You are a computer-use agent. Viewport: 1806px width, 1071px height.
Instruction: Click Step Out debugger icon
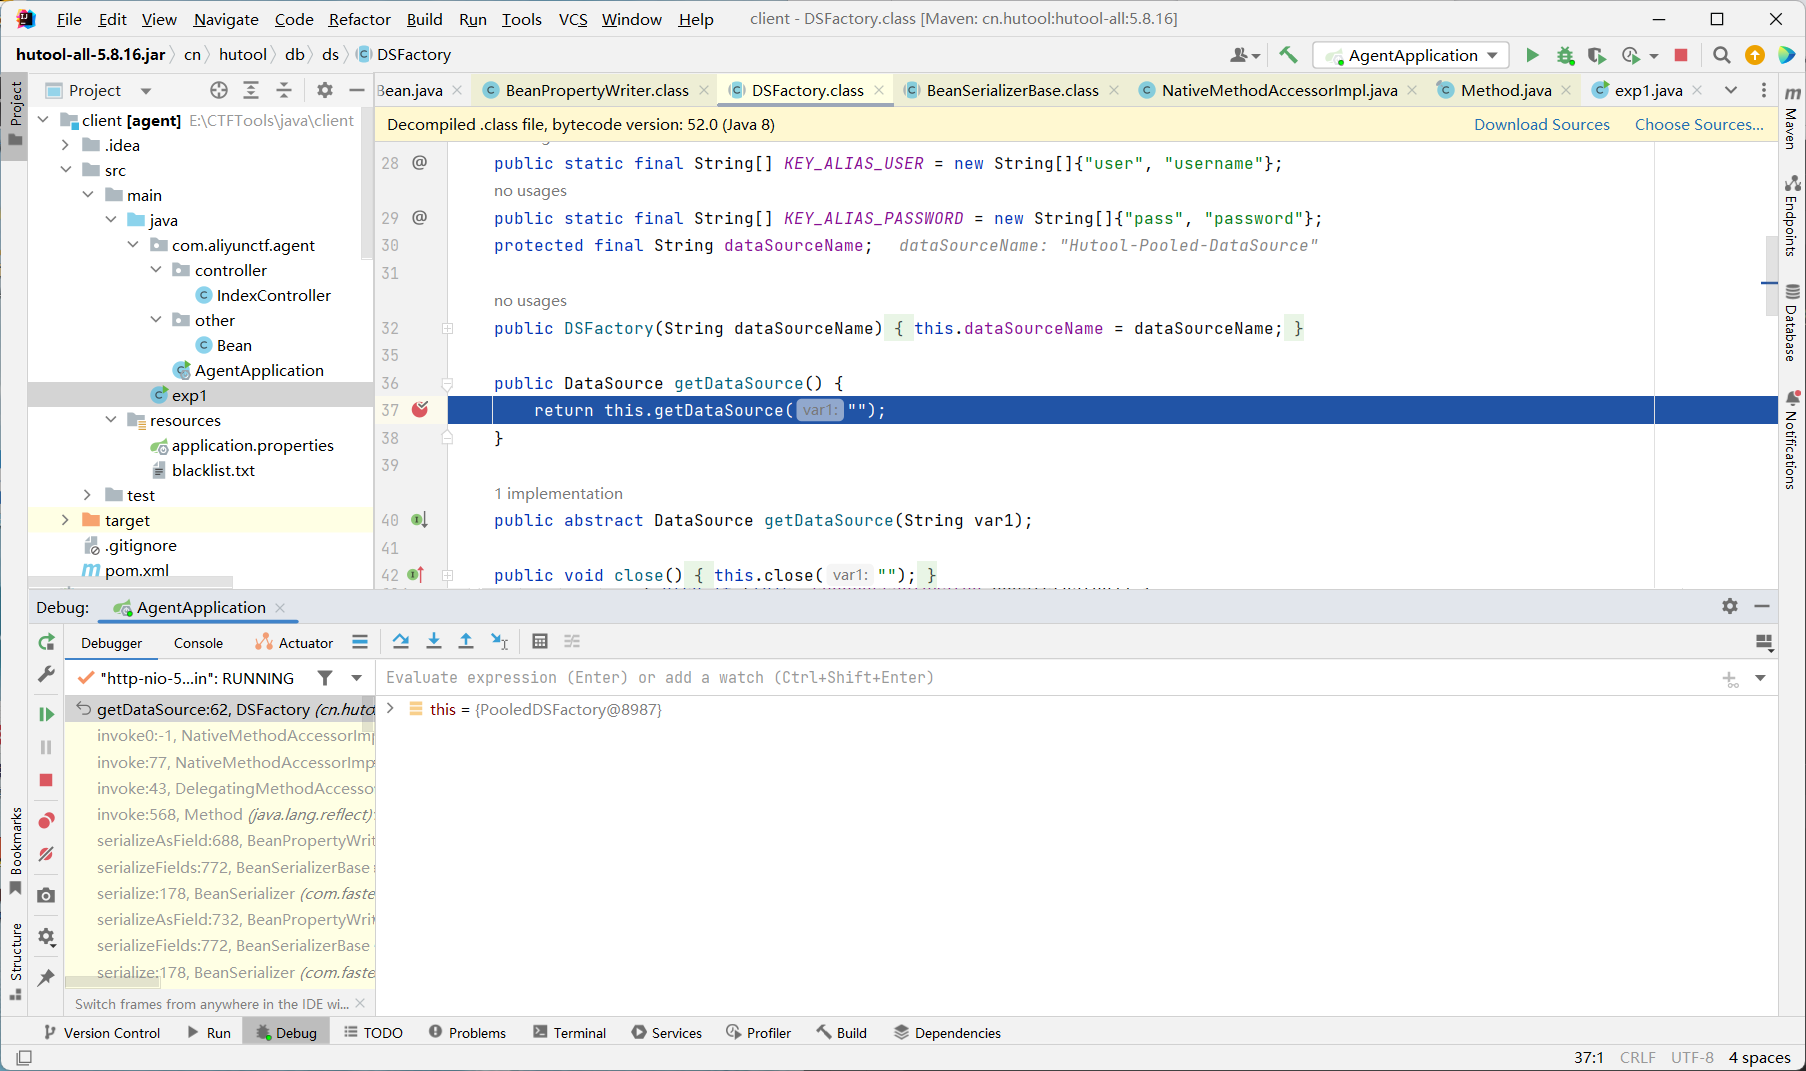pyautogui.click(x=466, y=641)
